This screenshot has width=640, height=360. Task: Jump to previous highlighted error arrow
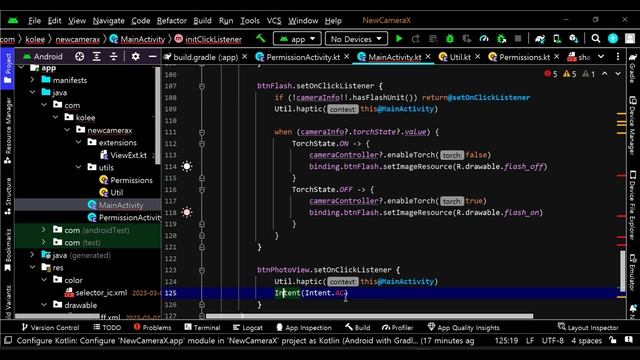click(604, 74)
